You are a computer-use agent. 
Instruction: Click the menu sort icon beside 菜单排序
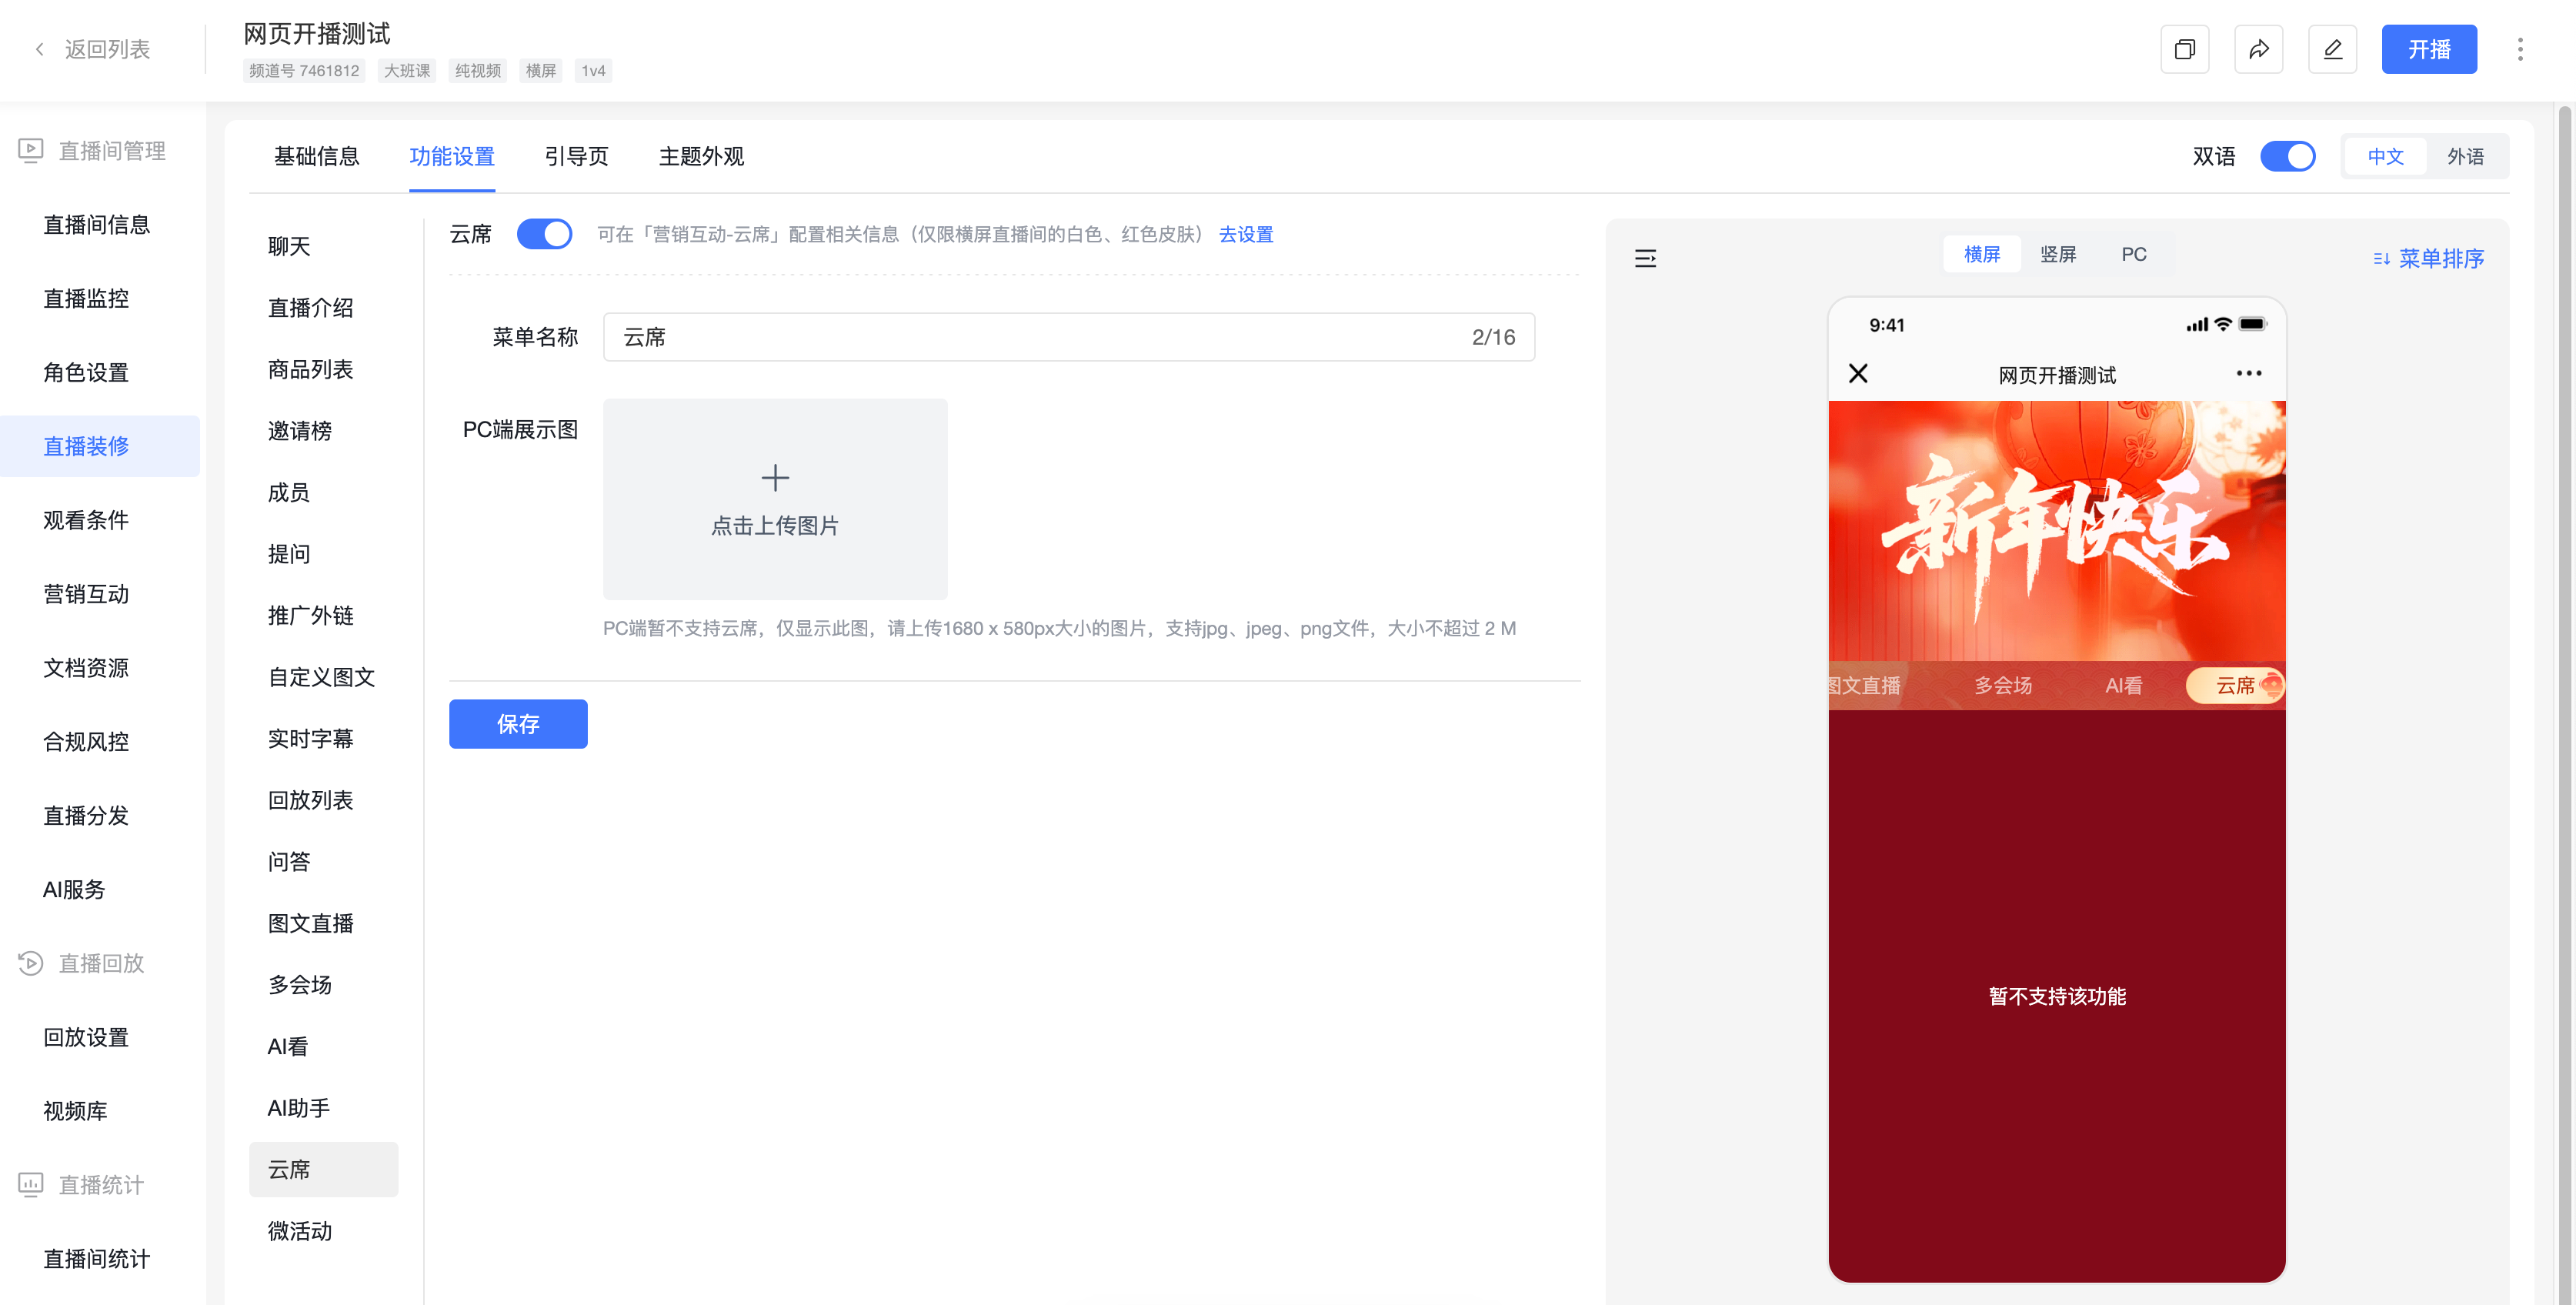click(x=2382, y=259)
